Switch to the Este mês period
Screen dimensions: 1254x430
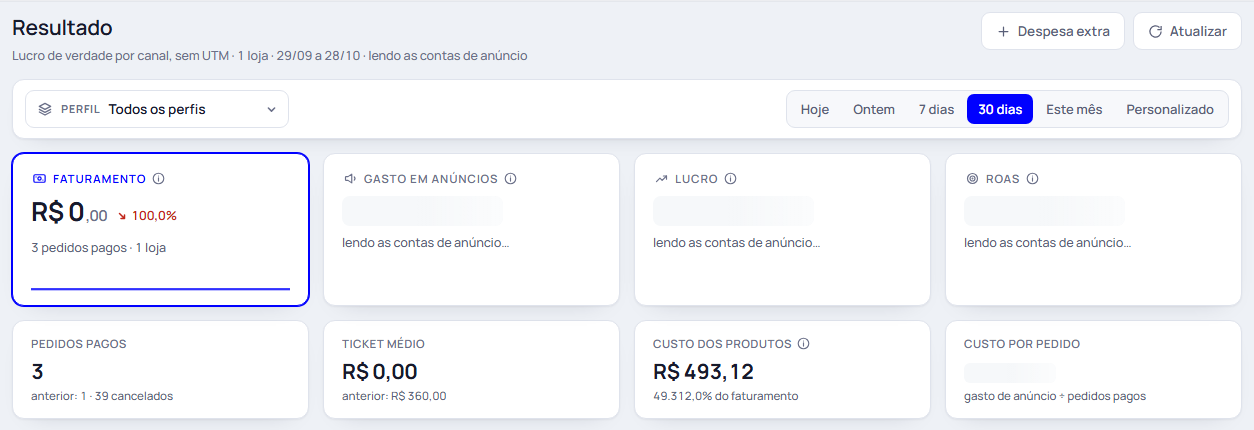(x=1074, y=109)
